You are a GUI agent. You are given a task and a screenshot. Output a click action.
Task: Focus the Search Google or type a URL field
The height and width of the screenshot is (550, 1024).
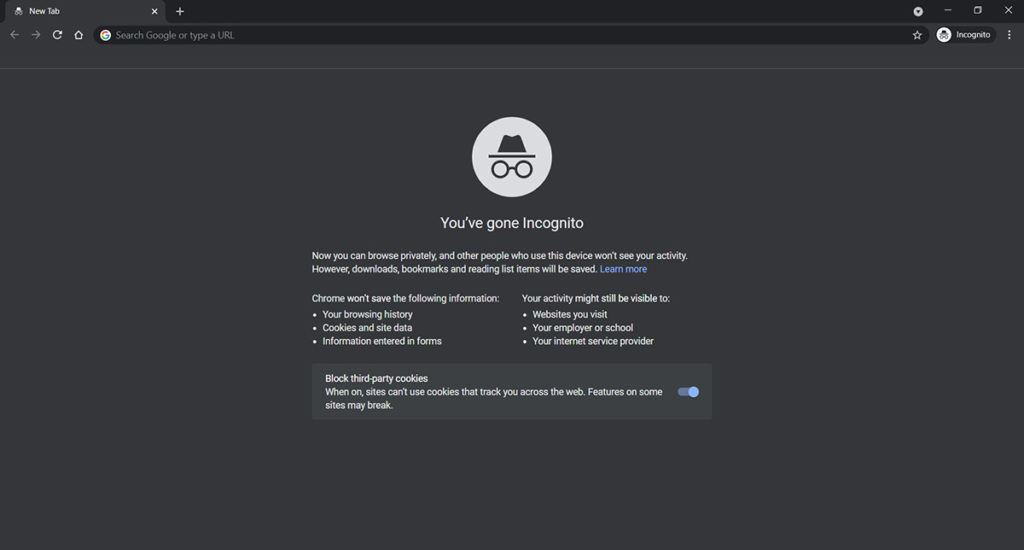click(x=511, y=35)
